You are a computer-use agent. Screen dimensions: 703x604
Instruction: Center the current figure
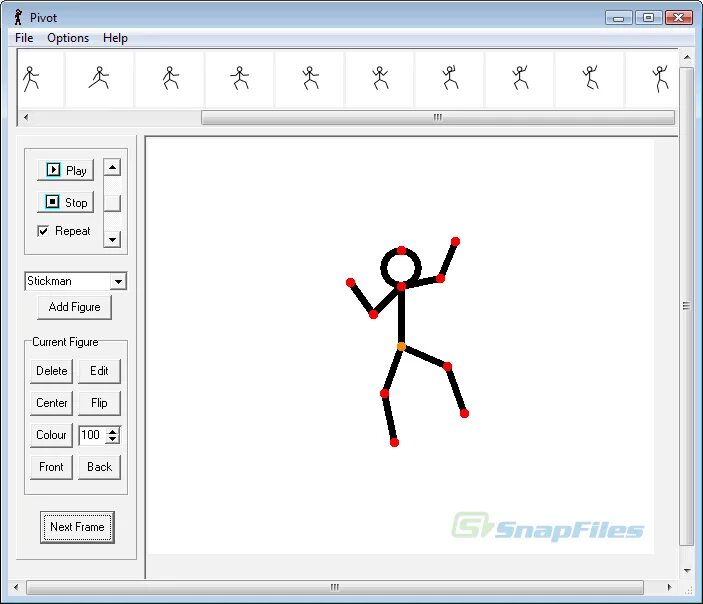click(52, 403)
